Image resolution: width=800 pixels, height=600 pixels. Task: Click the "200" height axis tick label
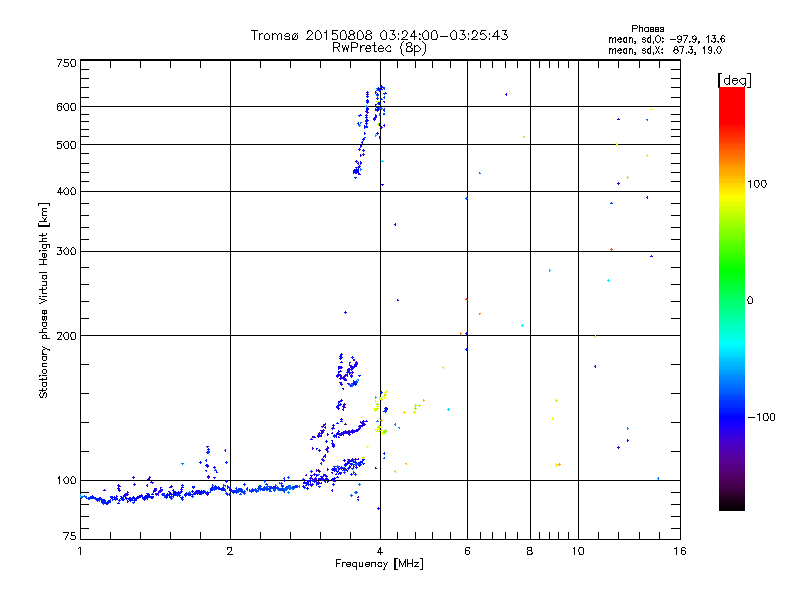(x=66, y=336)
